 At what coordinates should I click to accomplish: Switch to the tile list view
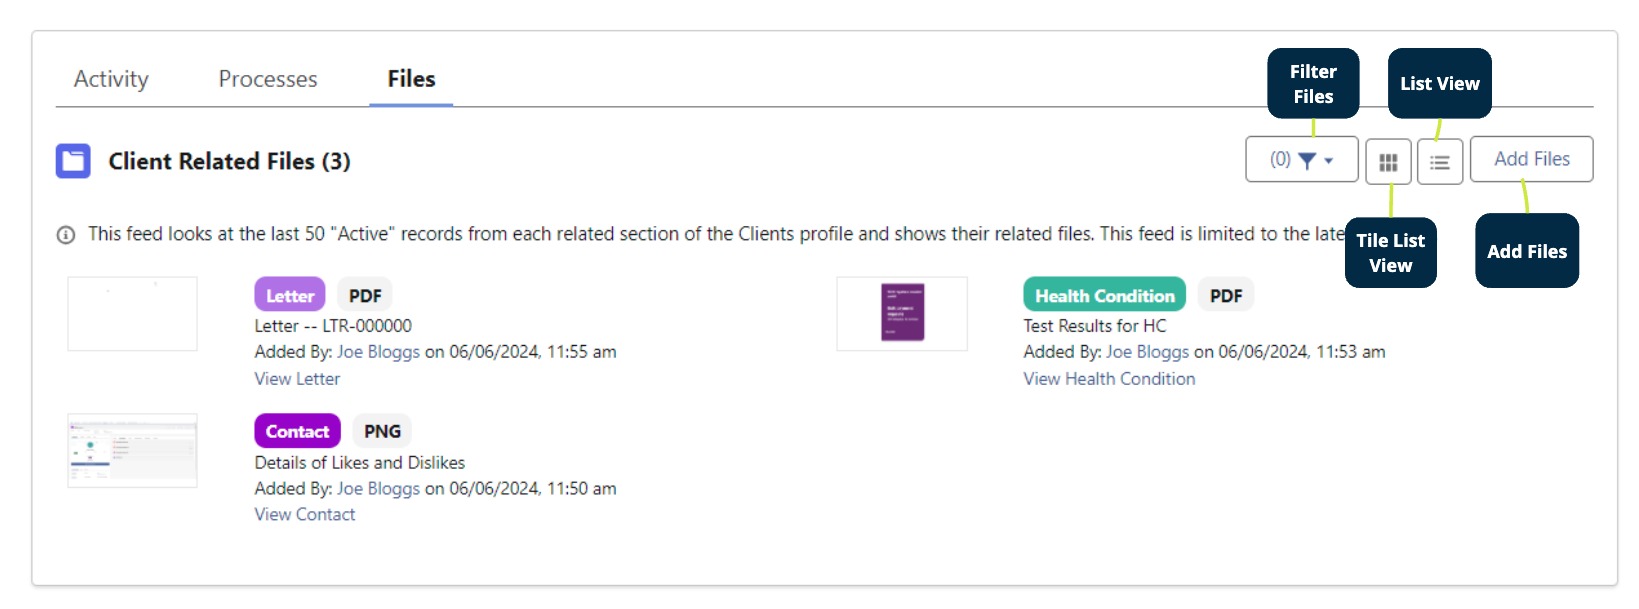(x=1388, y=162)
